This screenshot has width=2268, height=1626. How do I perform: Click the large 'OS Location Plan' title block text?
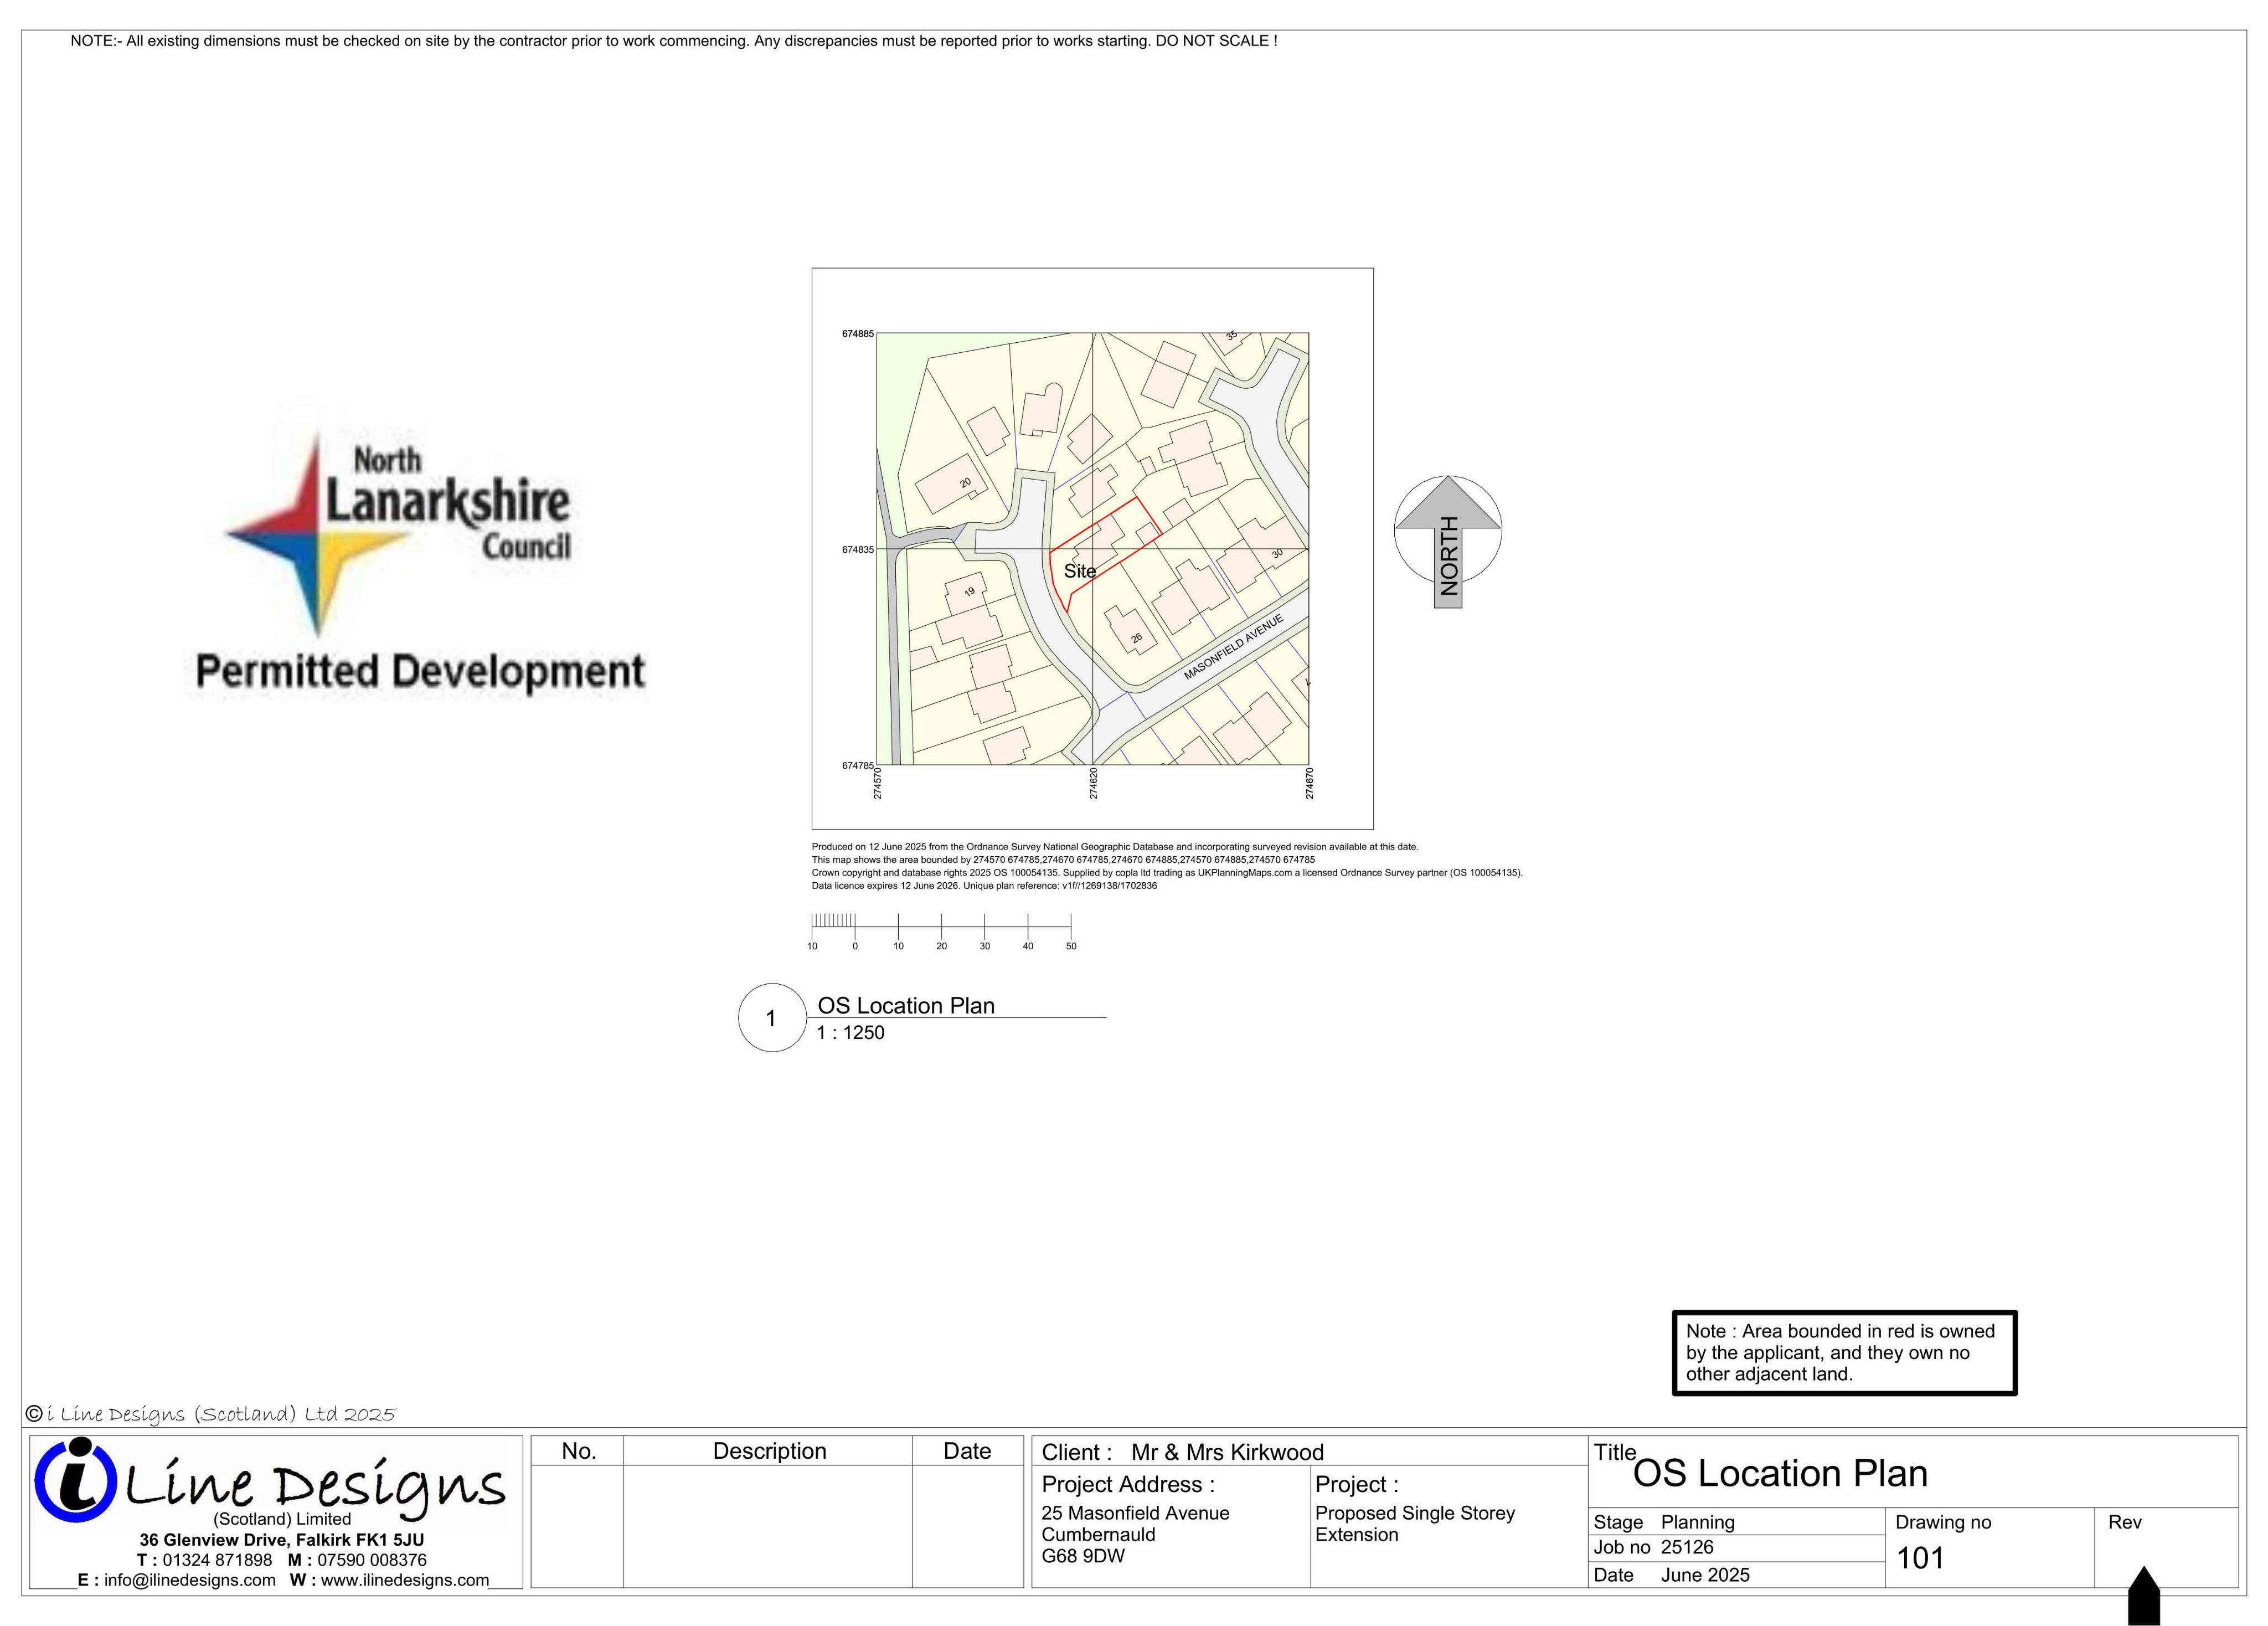pos(1780,1474)
